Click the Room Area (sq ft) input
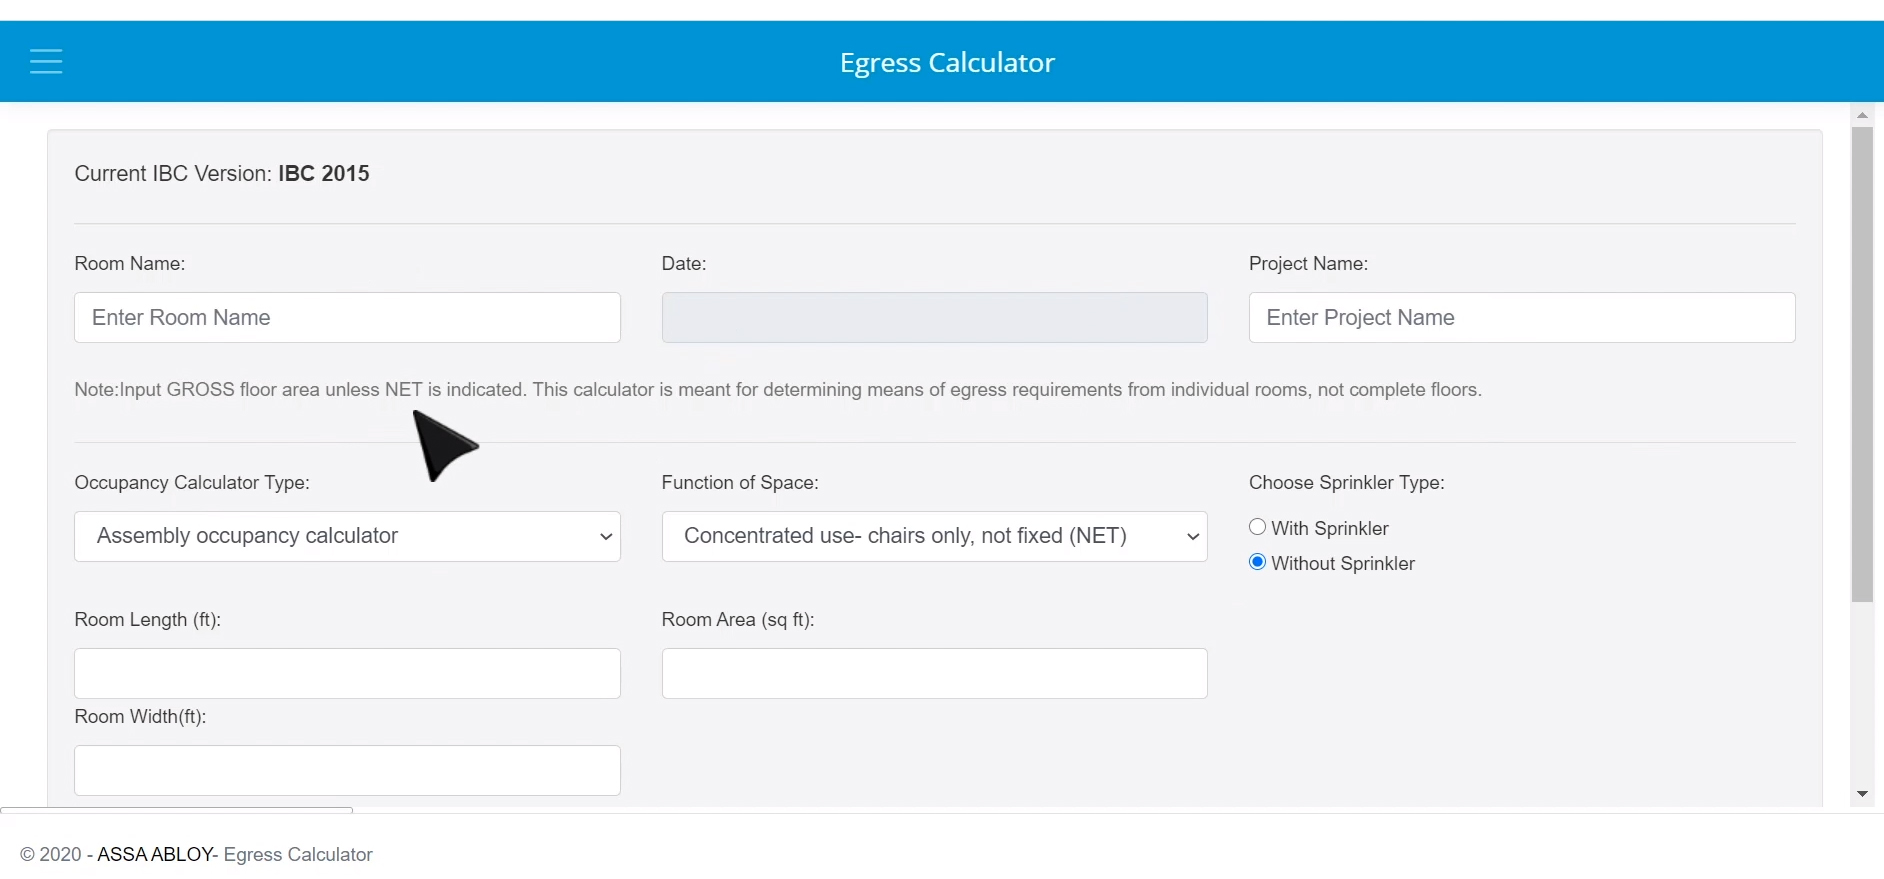This screenshot has height=879, width=1884. pyautogui.click(x=934, y=673)
